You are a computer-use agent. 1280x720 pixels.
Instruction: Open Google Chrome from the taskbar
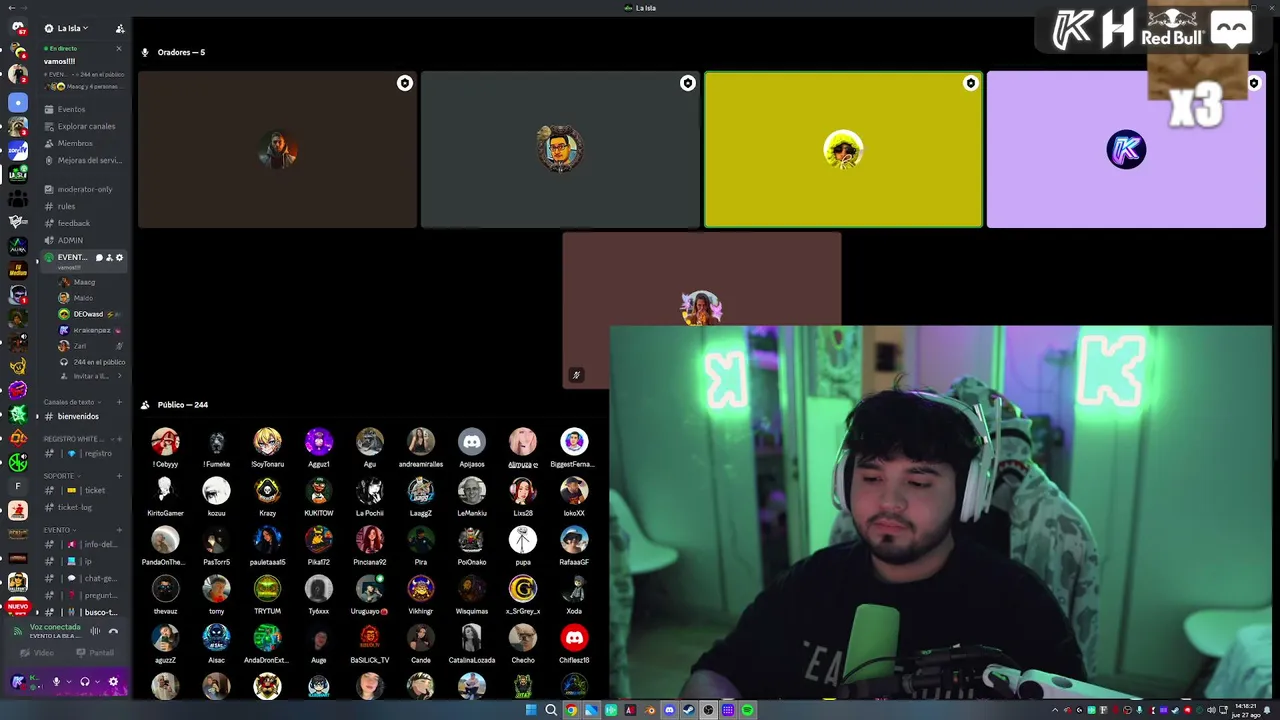[x=571, y=710]
